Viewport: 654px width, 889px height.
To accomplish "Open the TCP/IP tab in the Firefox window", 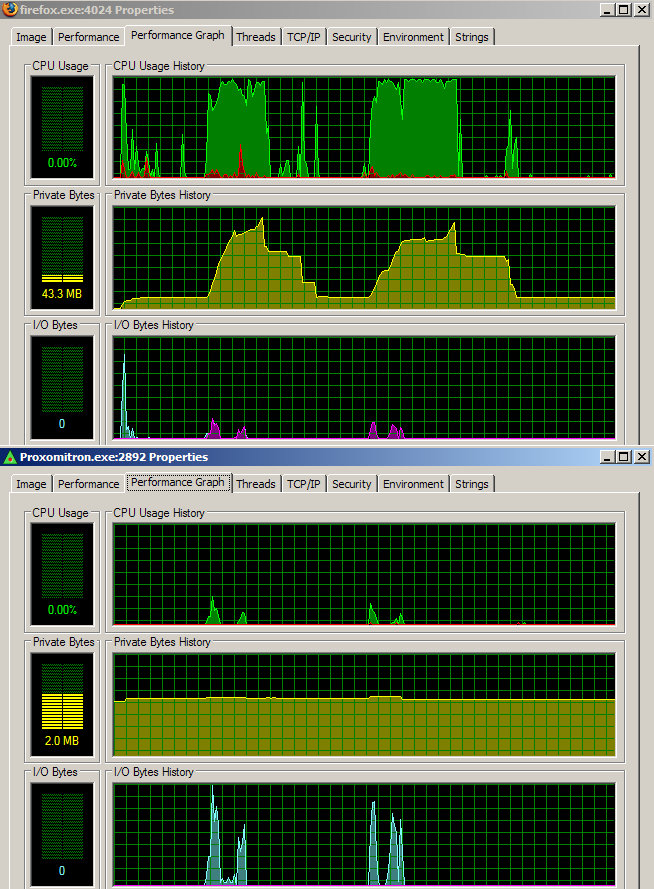I will click(303, 37).
